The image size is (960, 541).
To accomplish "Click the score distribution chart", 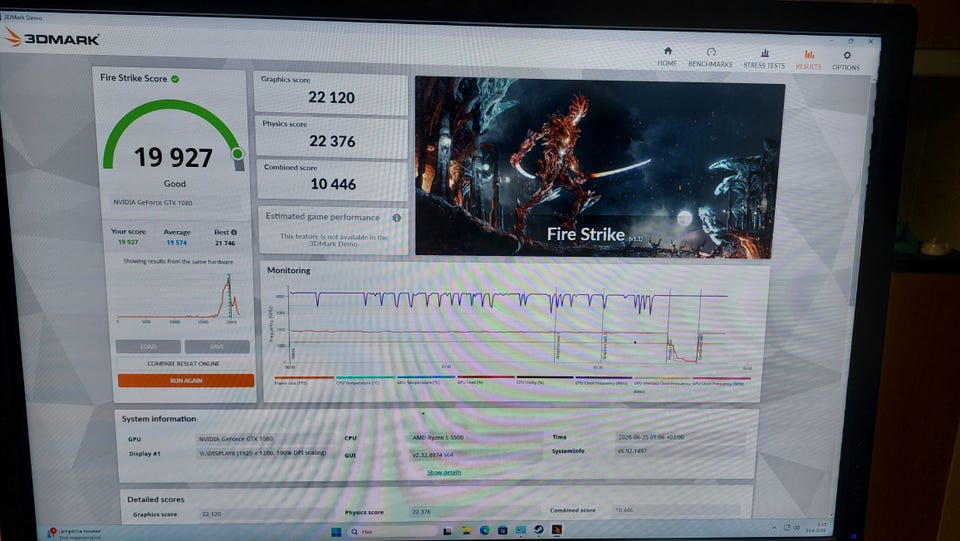I will point(179,297).
